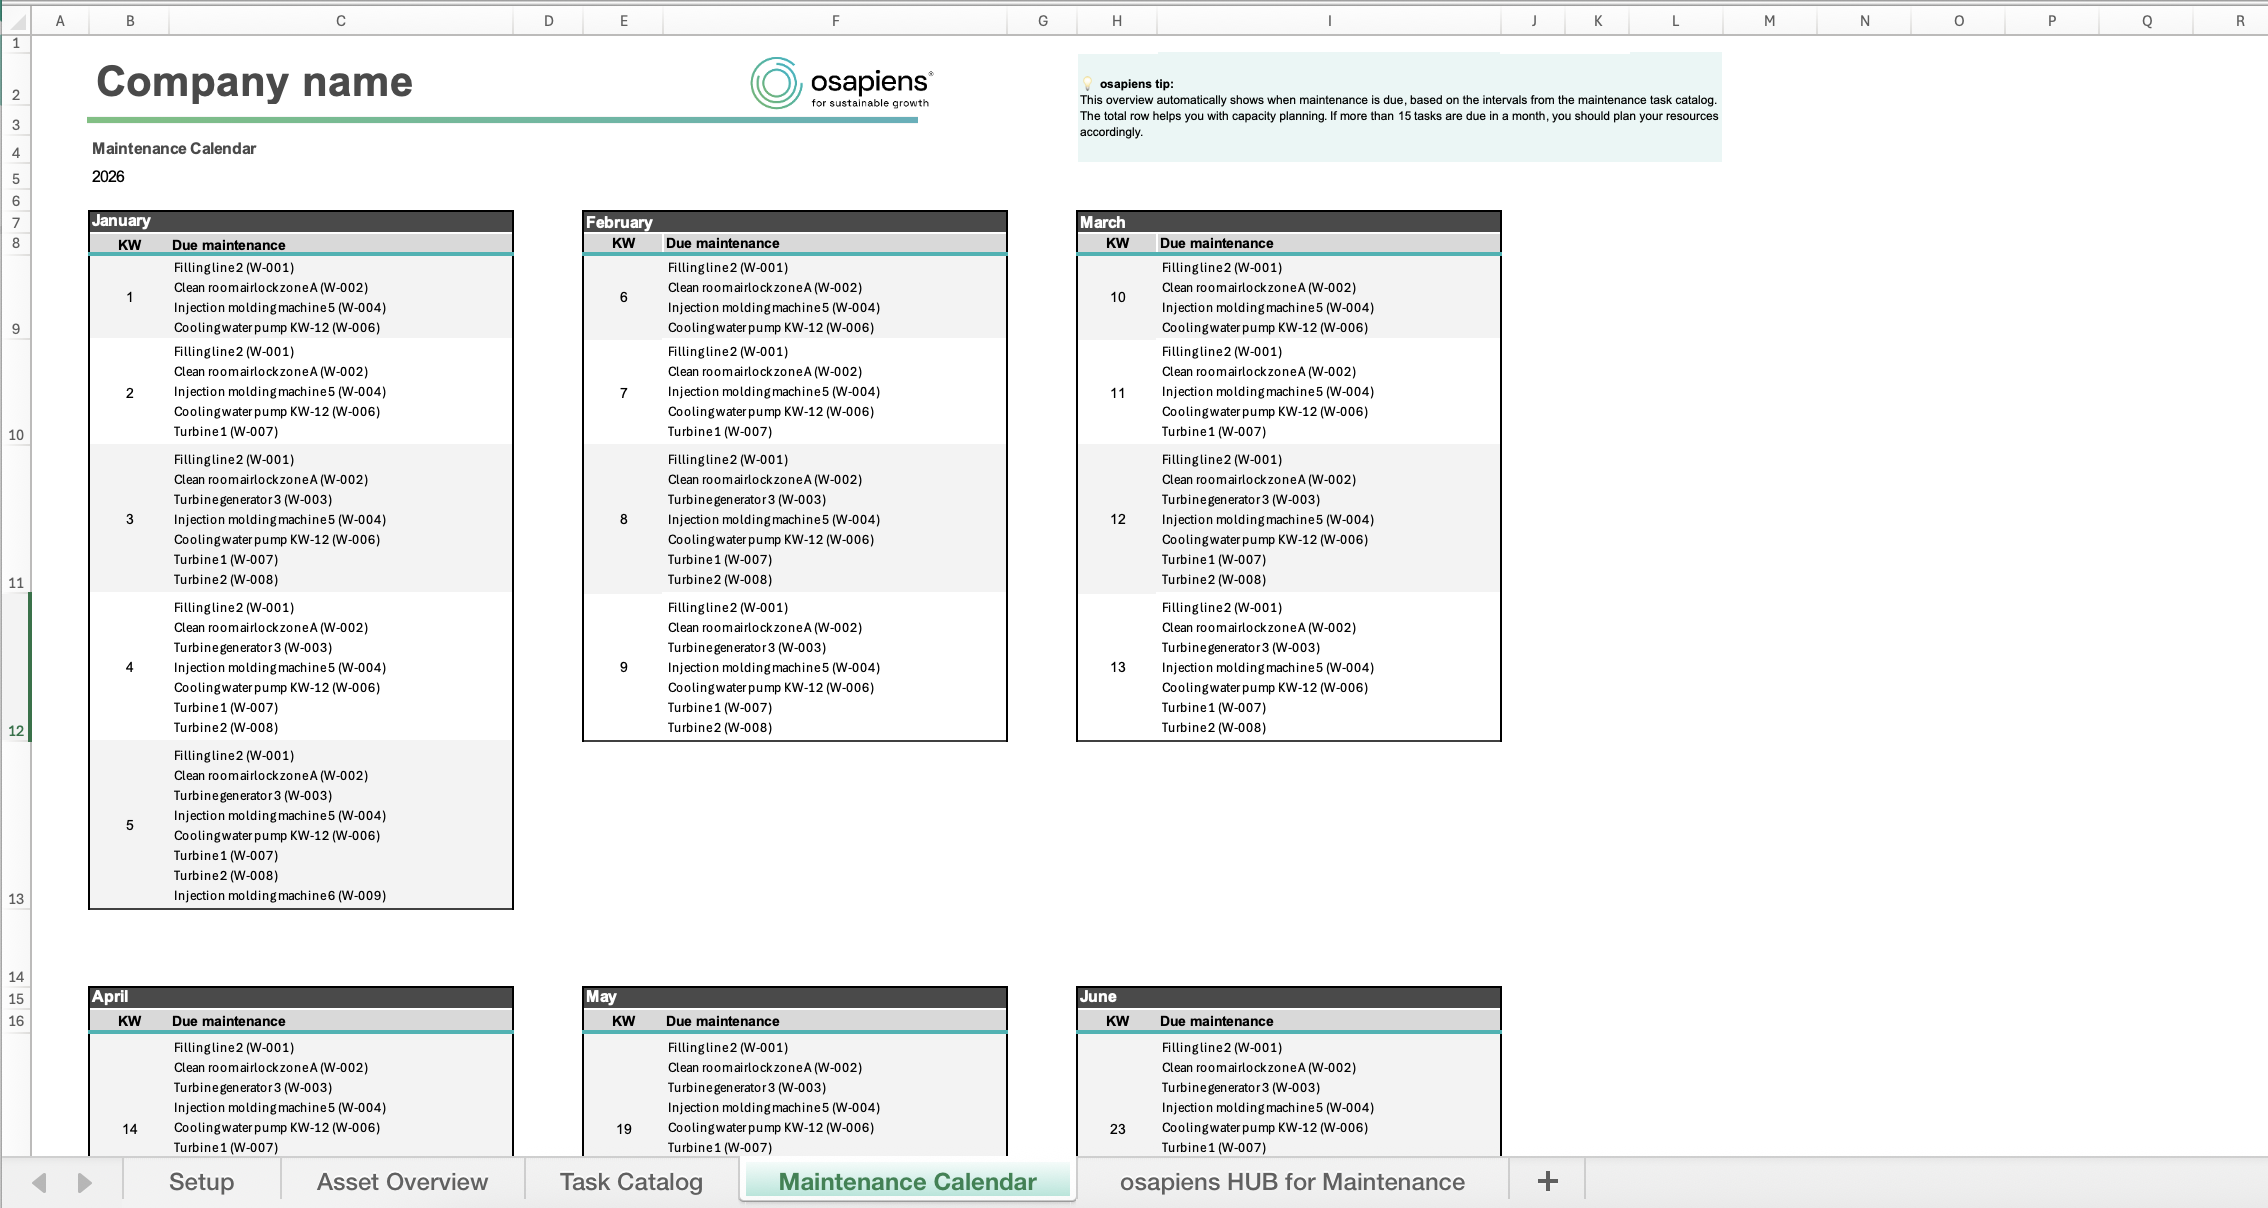Select the March Due maintenance header
Viewport: 2268px width, 1208px height.
[x=1217, y=243]
